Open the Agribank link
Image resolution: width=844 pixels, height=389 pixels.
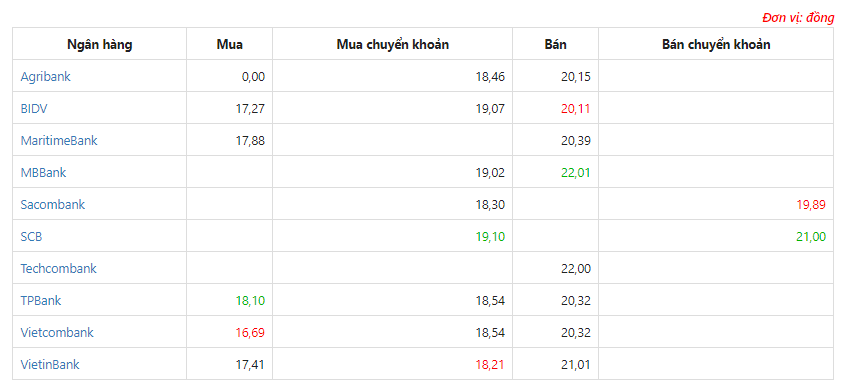pos(46,76)
